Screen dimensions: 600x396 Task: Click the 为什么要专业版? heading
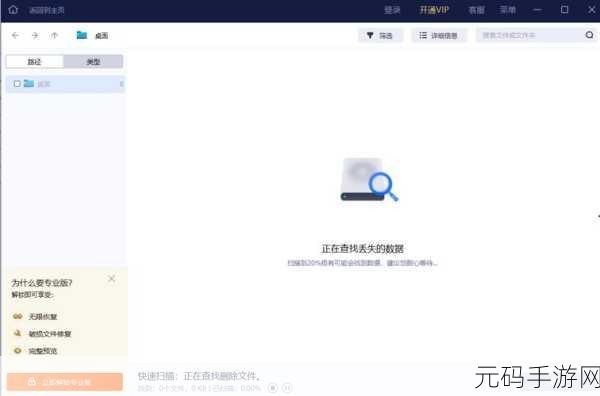pyautogui.click(x=42, y=283)
